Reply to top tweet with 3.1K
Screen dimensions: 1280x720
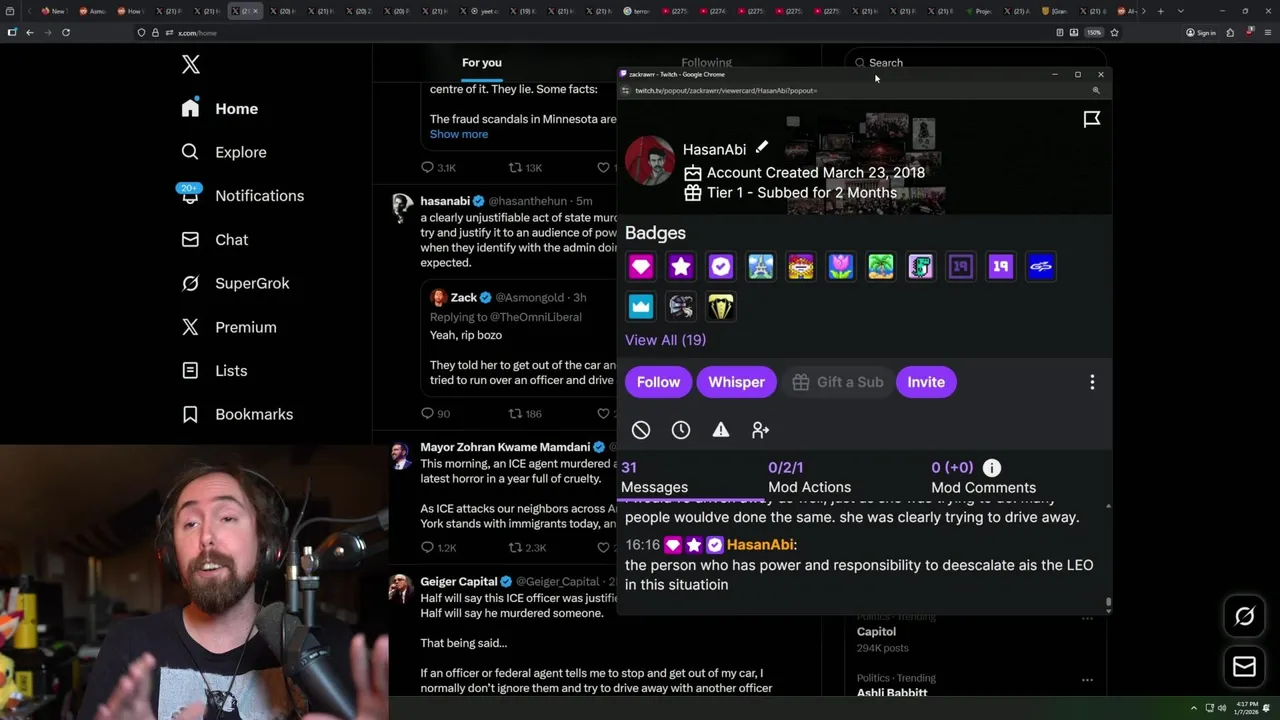tap(439, 168)
